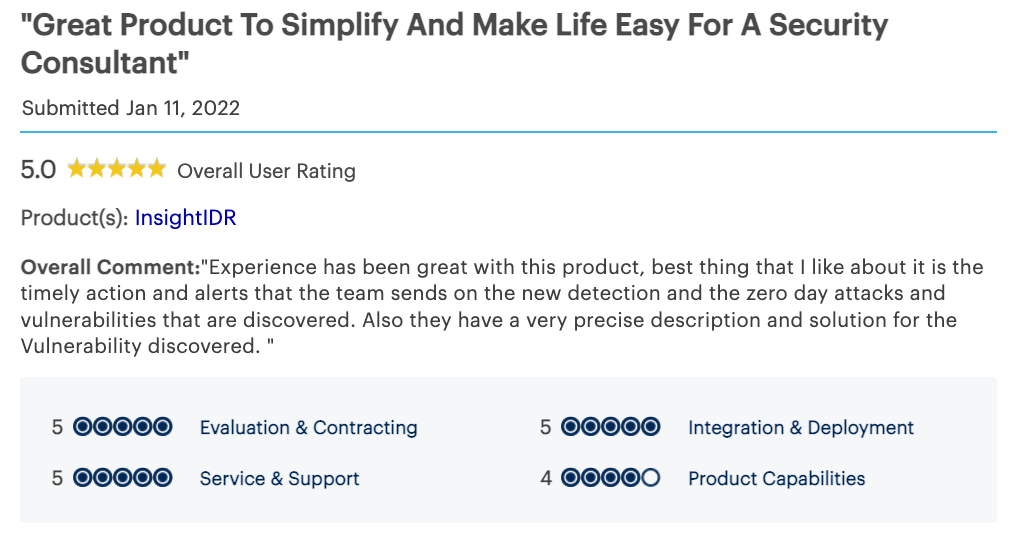
Task: Select the Evaluation & Contracting label
Action: coord(308,428)
